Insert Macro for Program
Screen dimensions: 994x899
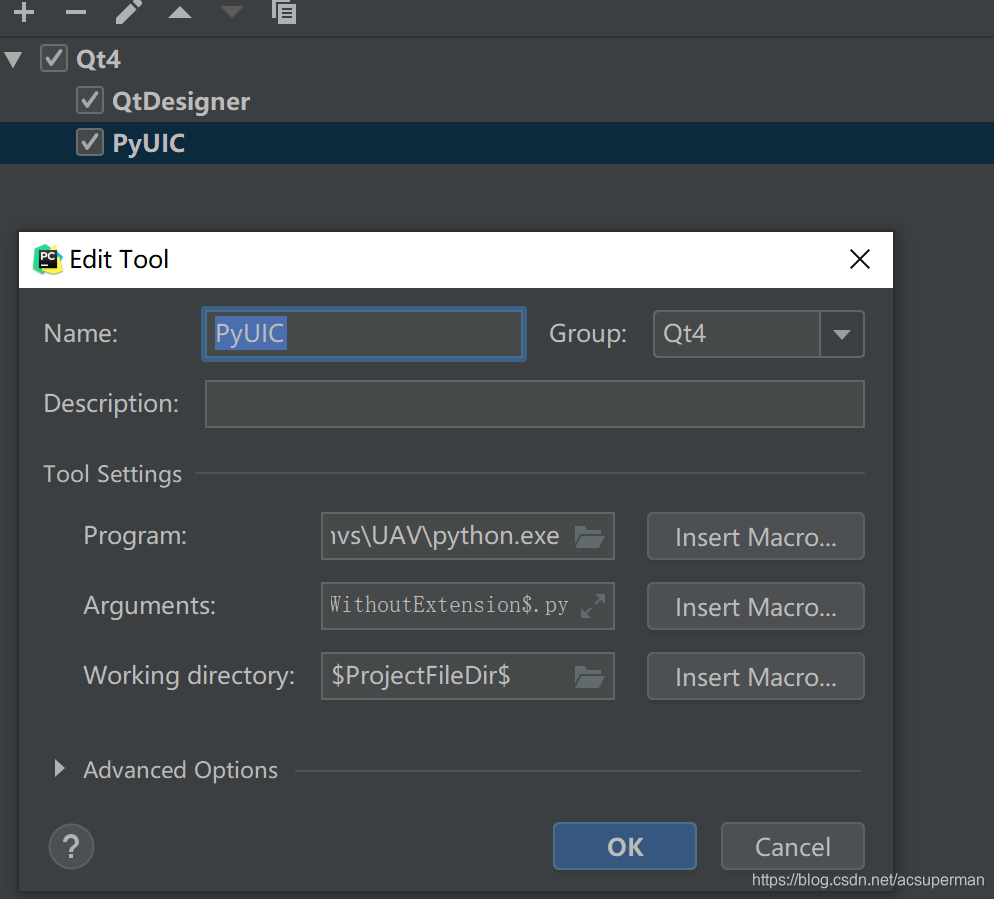coord(756,536)
